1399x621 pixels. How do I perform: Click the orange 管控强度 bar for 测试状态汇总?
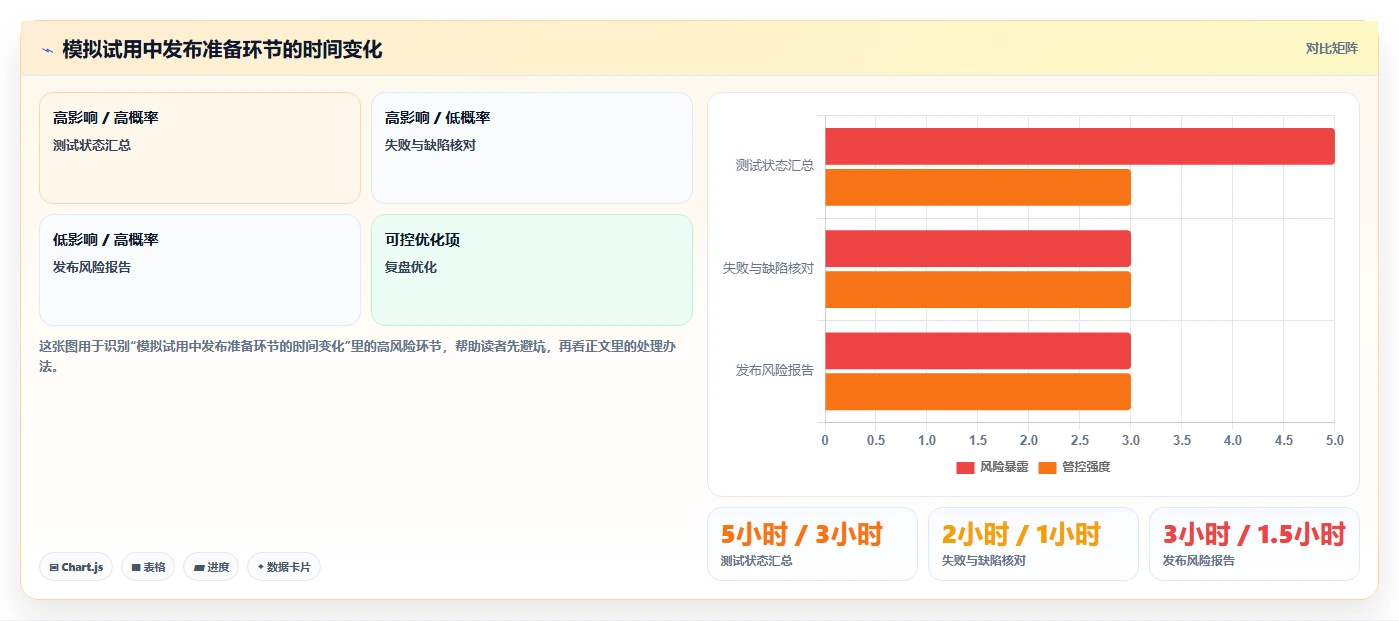pyautogui.click(x=978, y=187)
